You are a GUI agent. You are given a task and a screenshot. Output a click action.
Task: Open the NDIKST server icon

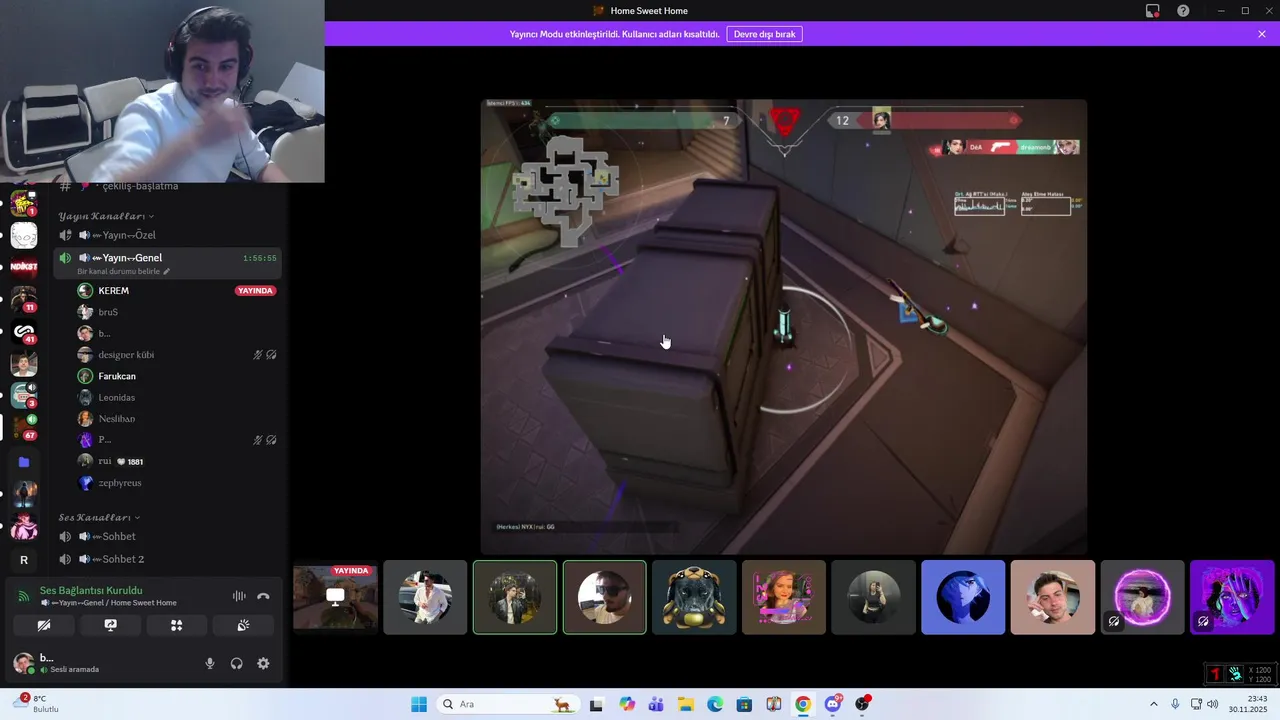pyautogui.click(x=24, y=267)
